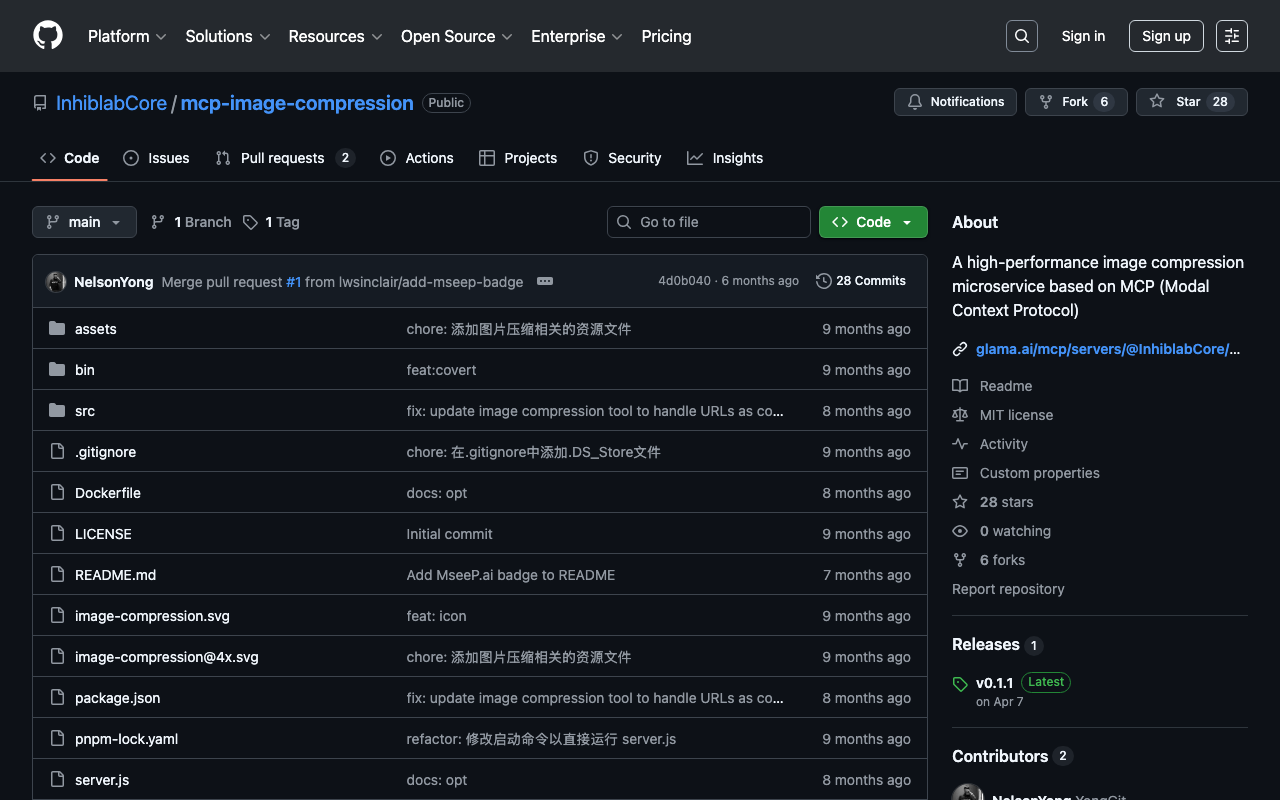Expand the green Code dropdown

[873, 222]
